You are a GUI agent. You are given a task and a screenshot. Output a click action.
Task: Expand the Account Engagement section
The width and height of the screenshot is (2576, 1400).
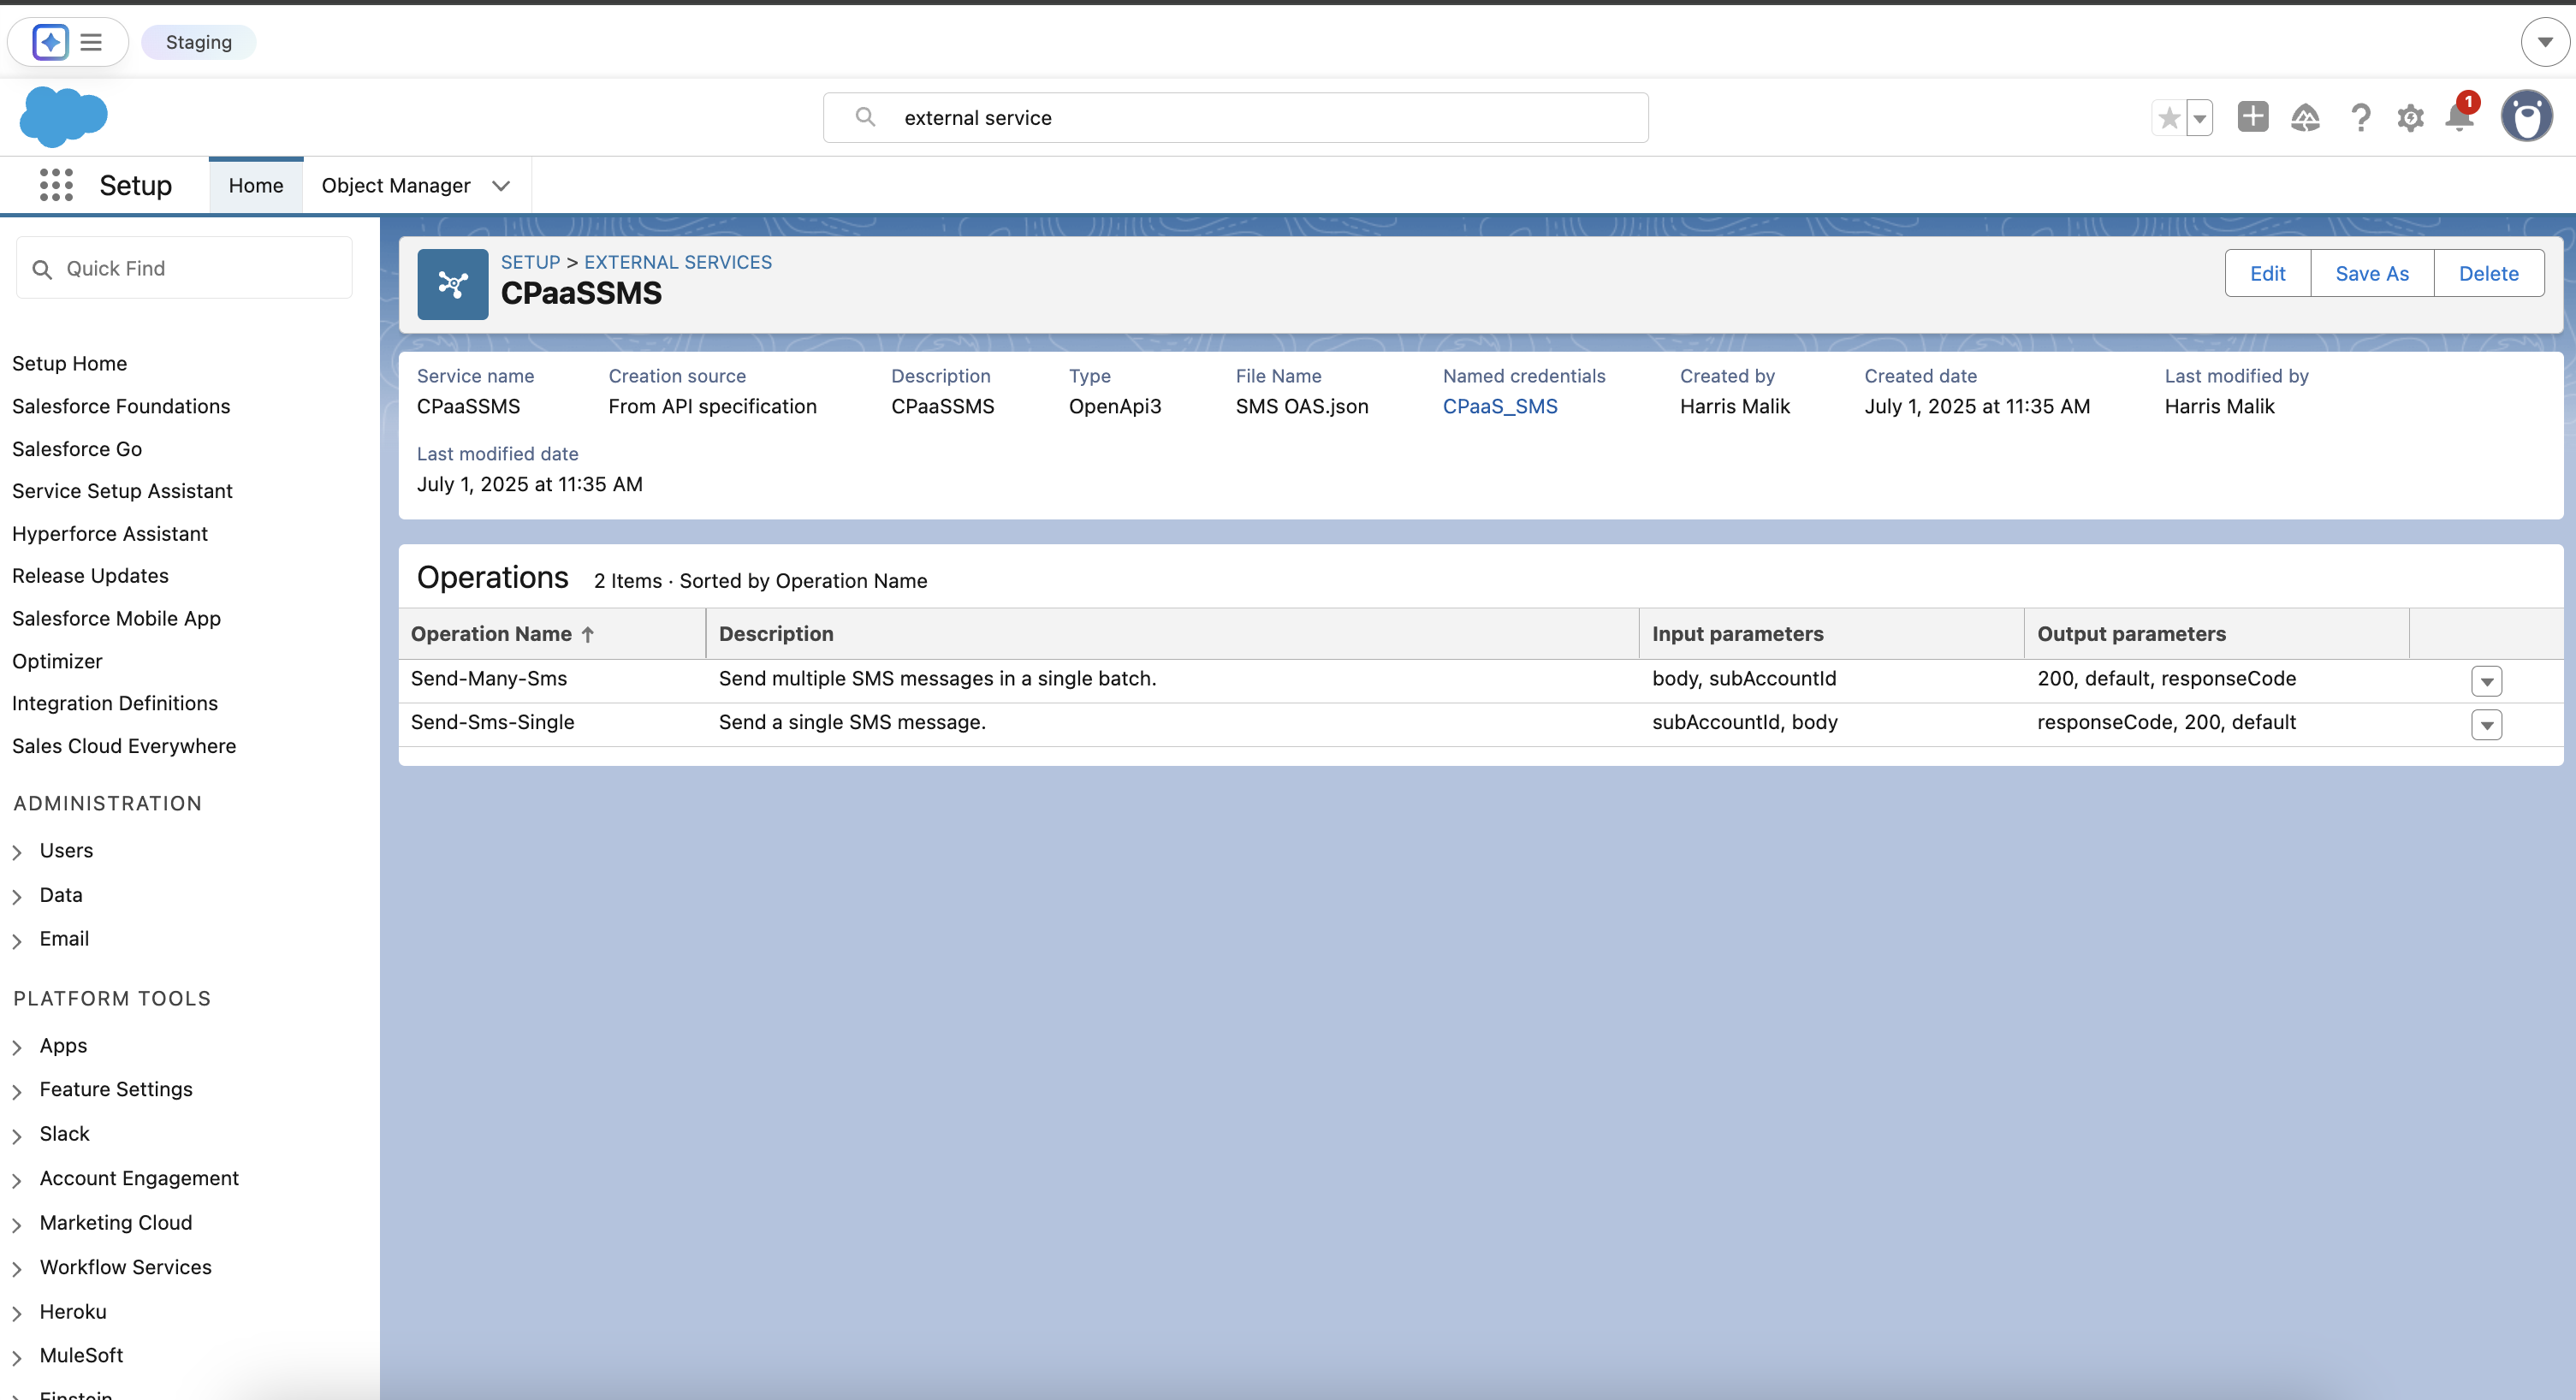click(17, 1180)
